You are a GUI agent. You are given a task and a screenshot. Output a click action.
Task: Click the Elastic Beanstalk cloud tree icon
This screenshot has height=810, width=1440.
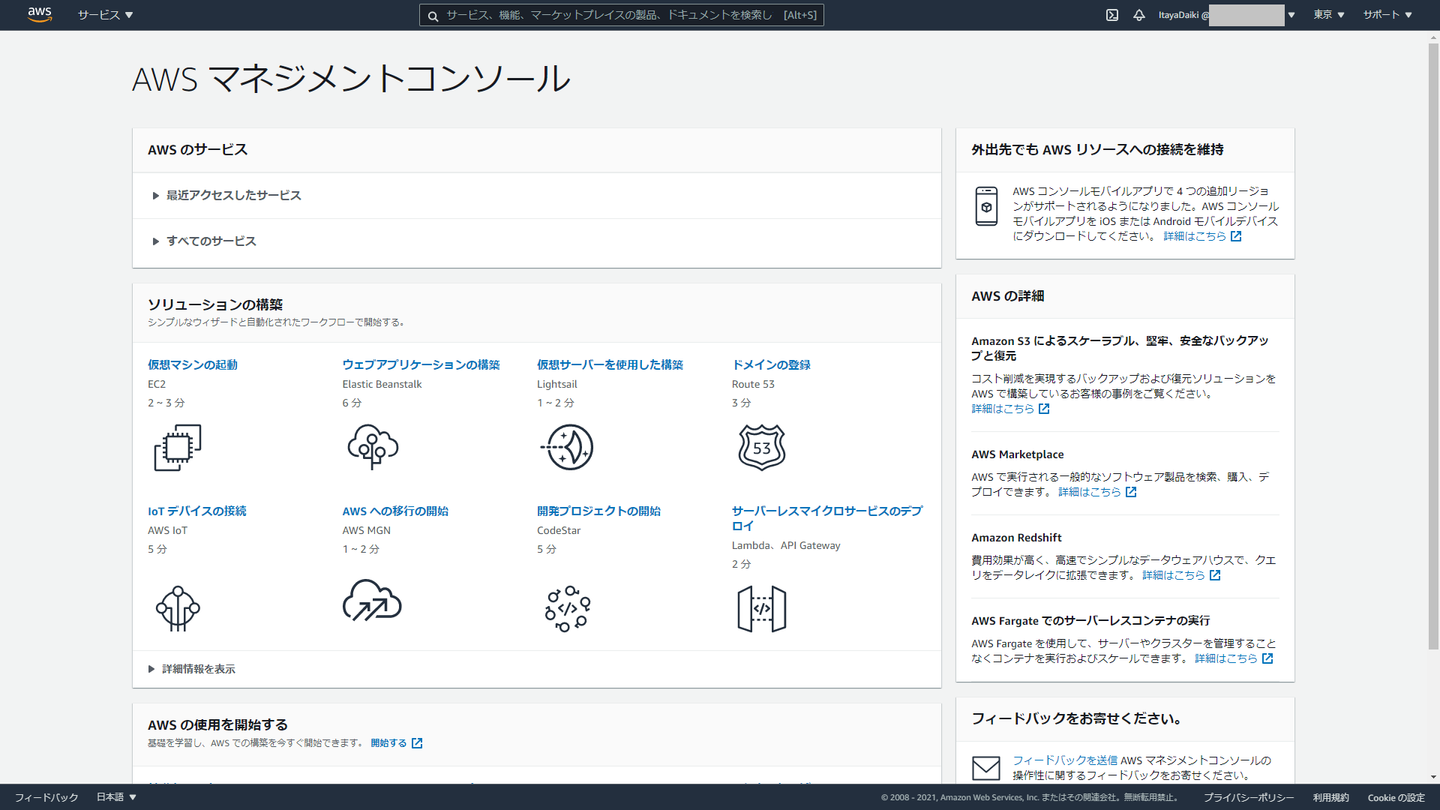pyautogui.click(x=372, y=447)
